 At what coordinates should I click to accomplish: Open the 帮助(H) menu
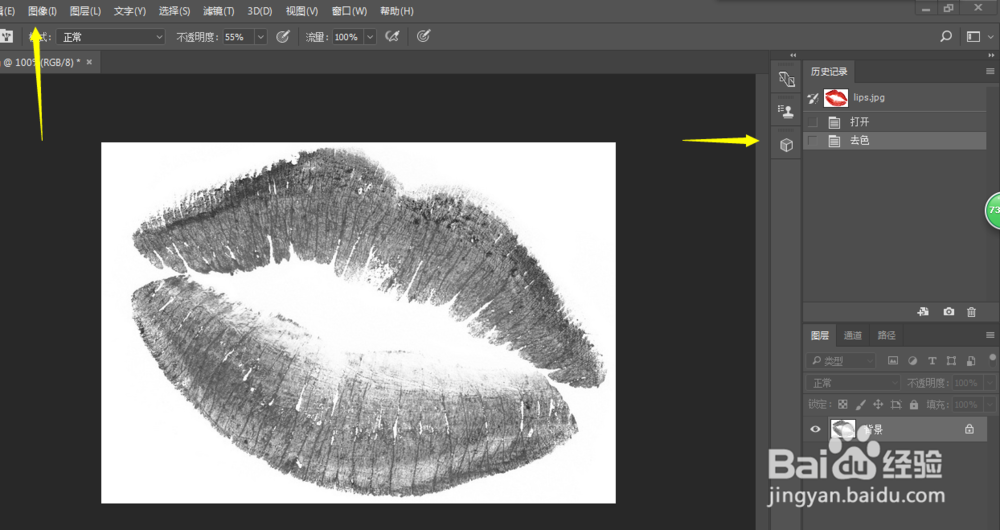pyautogui.click(x=397, y=11)
